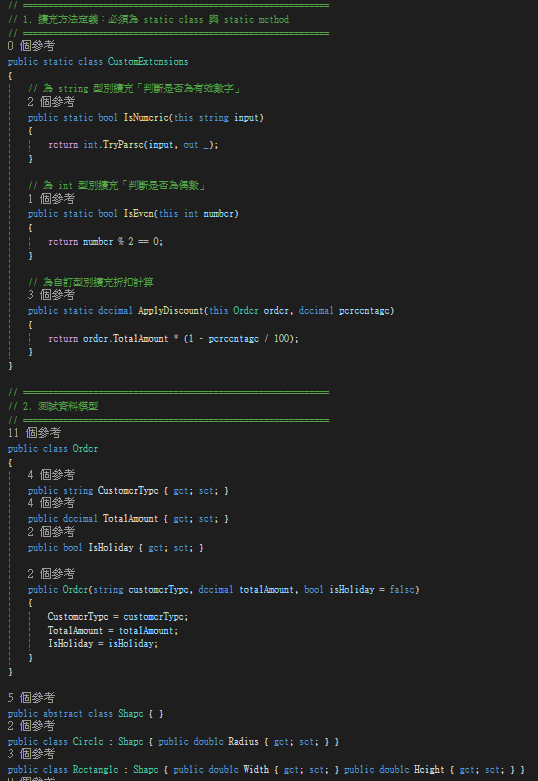Image resolution: width=538 pixels, height=781 pixels.
Task: Click the percentage parameter in ApplyDiscount's signature
Action: pyautogui.click(x=365, y=311)
